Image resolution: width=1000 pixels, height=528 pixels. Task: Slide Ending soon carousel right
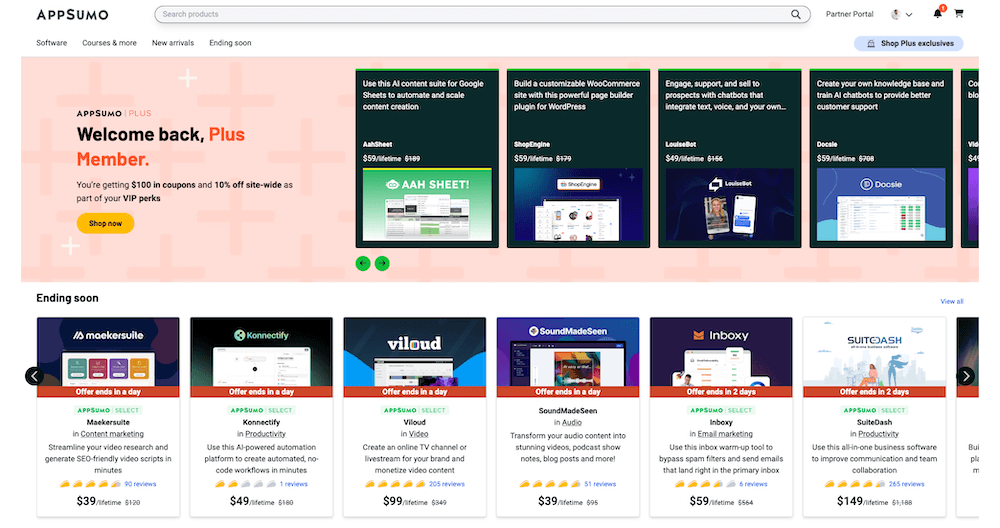pyautogui.click(x=966, y=376)
